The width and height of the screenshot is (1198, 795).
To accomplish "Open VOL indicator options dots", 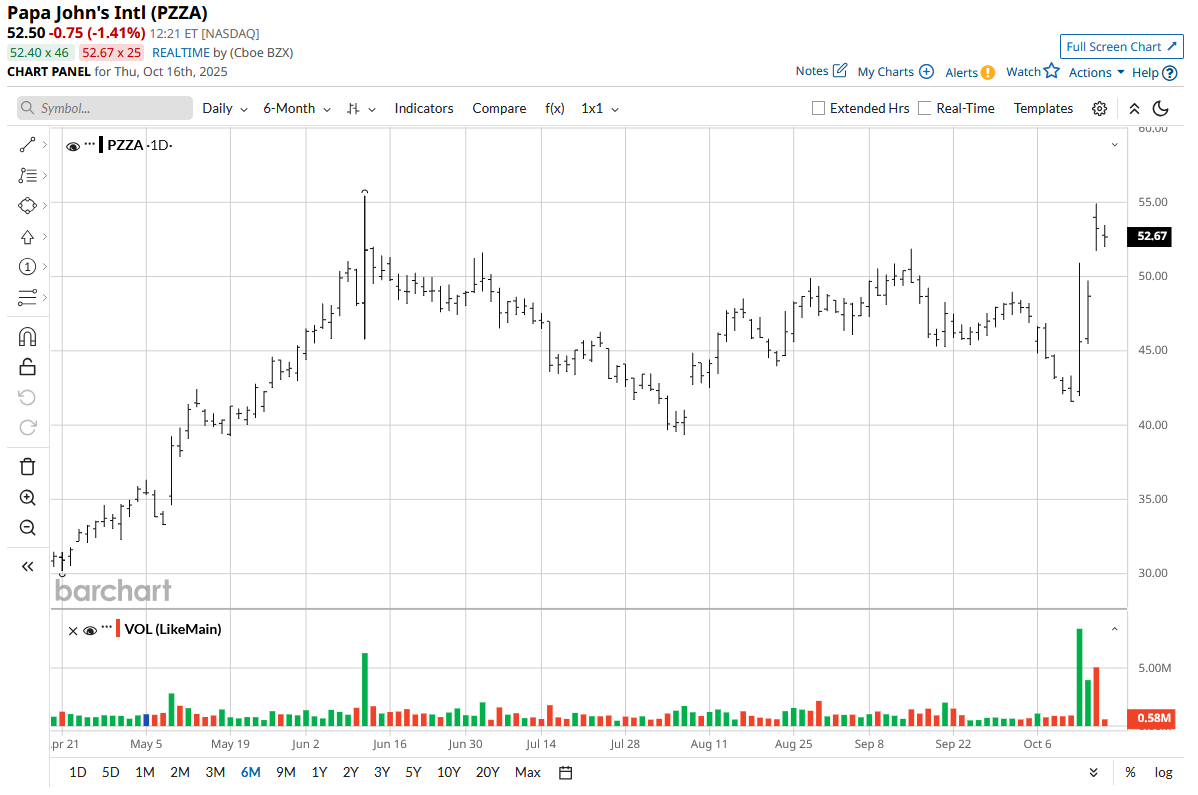I will click(x=107, y=627).
